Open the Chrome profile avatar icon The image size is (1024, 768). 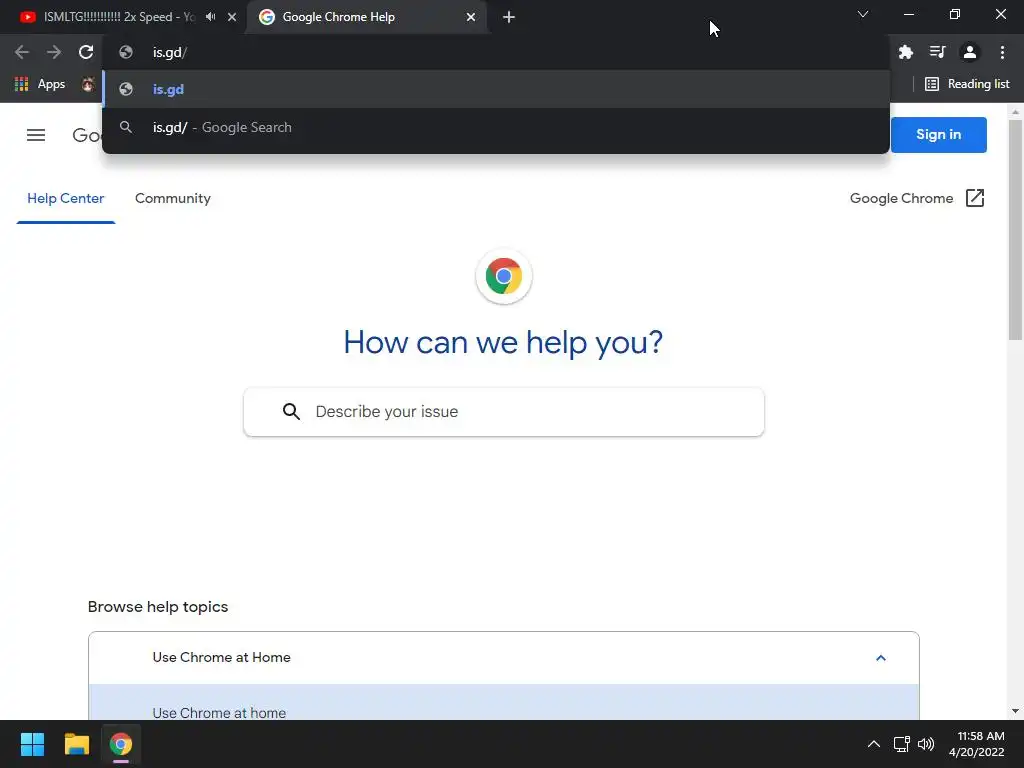click(x=970, y=52)
